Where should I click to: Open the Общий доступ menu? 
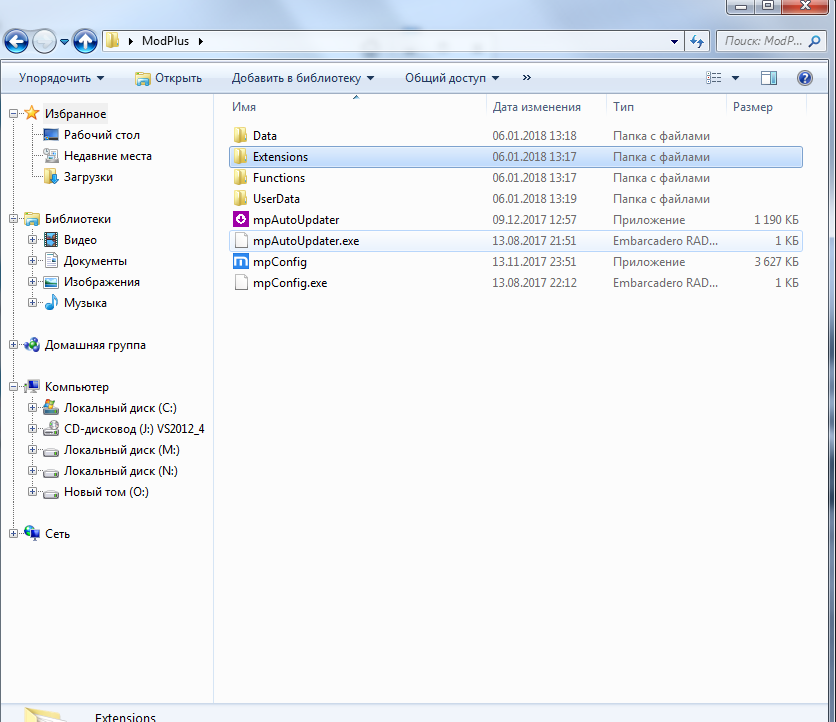pyautogui.click(x=452, y=78)
